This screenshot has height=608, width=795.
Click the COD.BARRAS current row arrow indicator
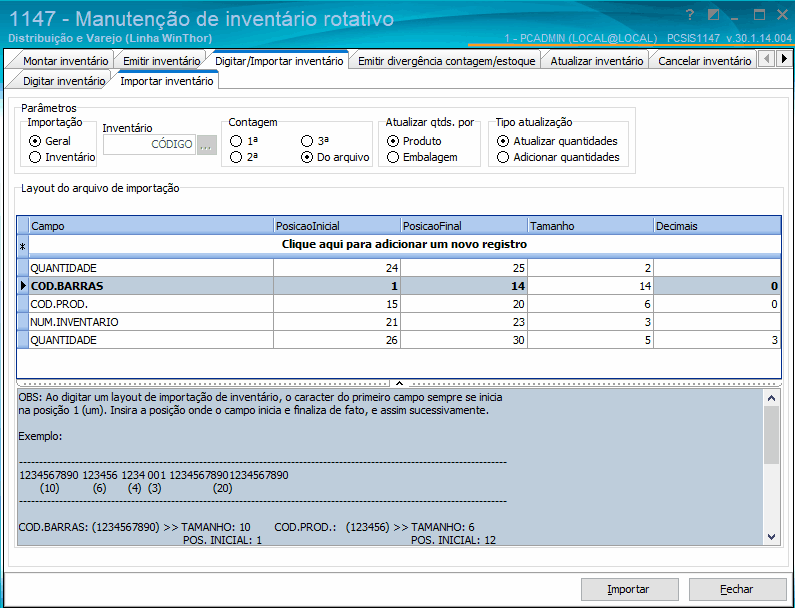coord(23,286)
